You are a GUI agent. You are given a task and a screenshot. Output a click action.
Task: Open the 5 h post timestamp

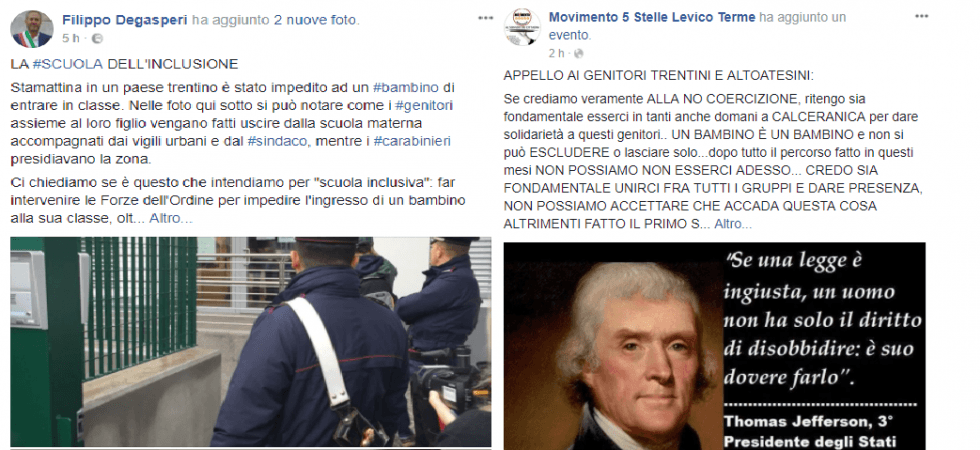(x=71, y=38)
